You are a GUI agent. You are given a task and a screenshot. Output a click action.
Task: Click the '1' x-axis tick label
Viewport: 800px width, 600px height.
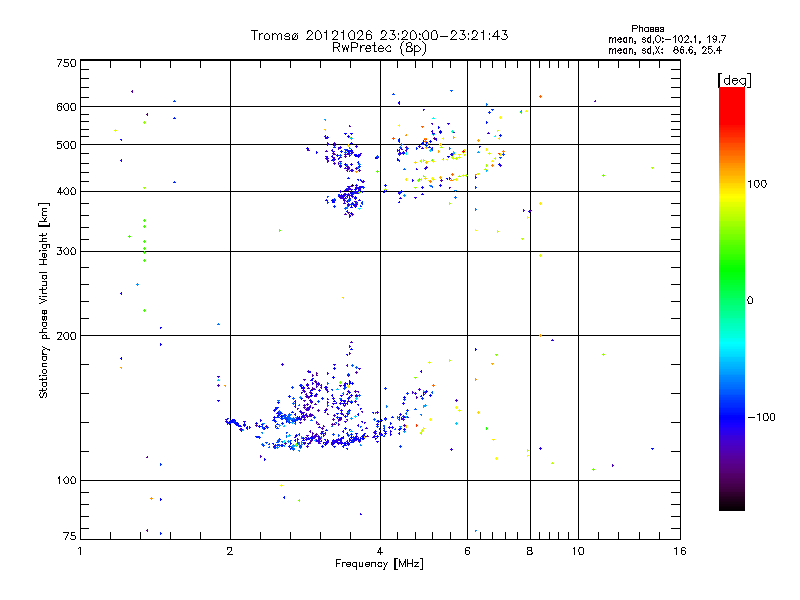[80, 551]
